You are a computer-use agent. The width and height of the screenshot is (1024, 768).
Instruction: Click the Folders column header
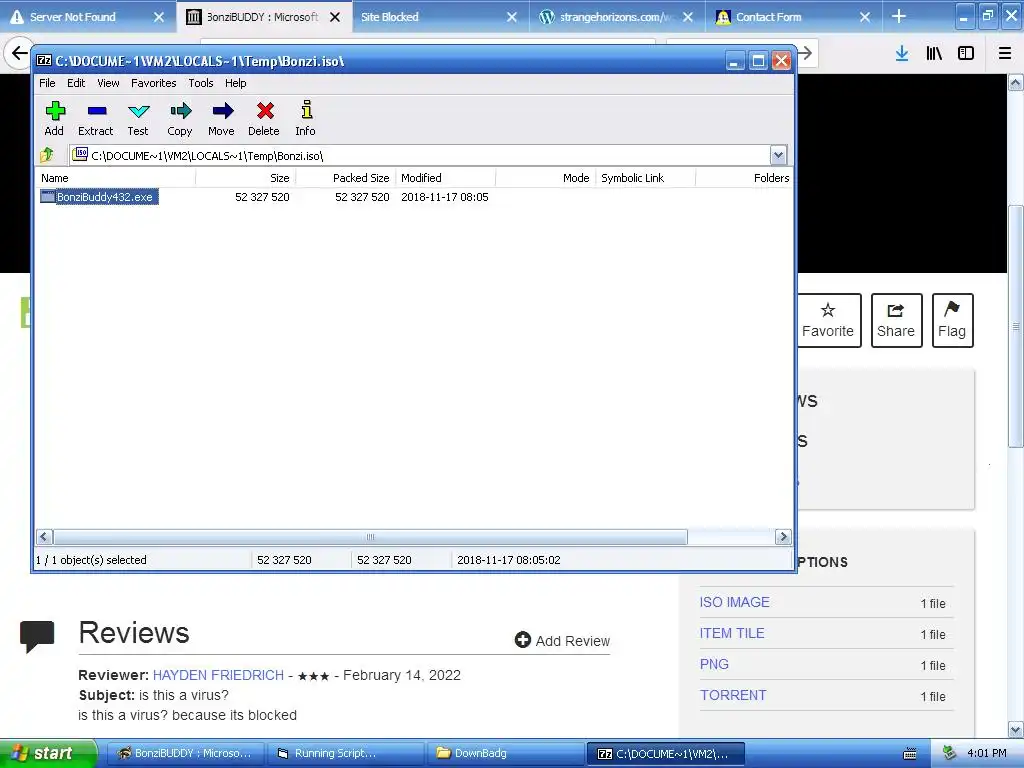click(x=744, y=178)
